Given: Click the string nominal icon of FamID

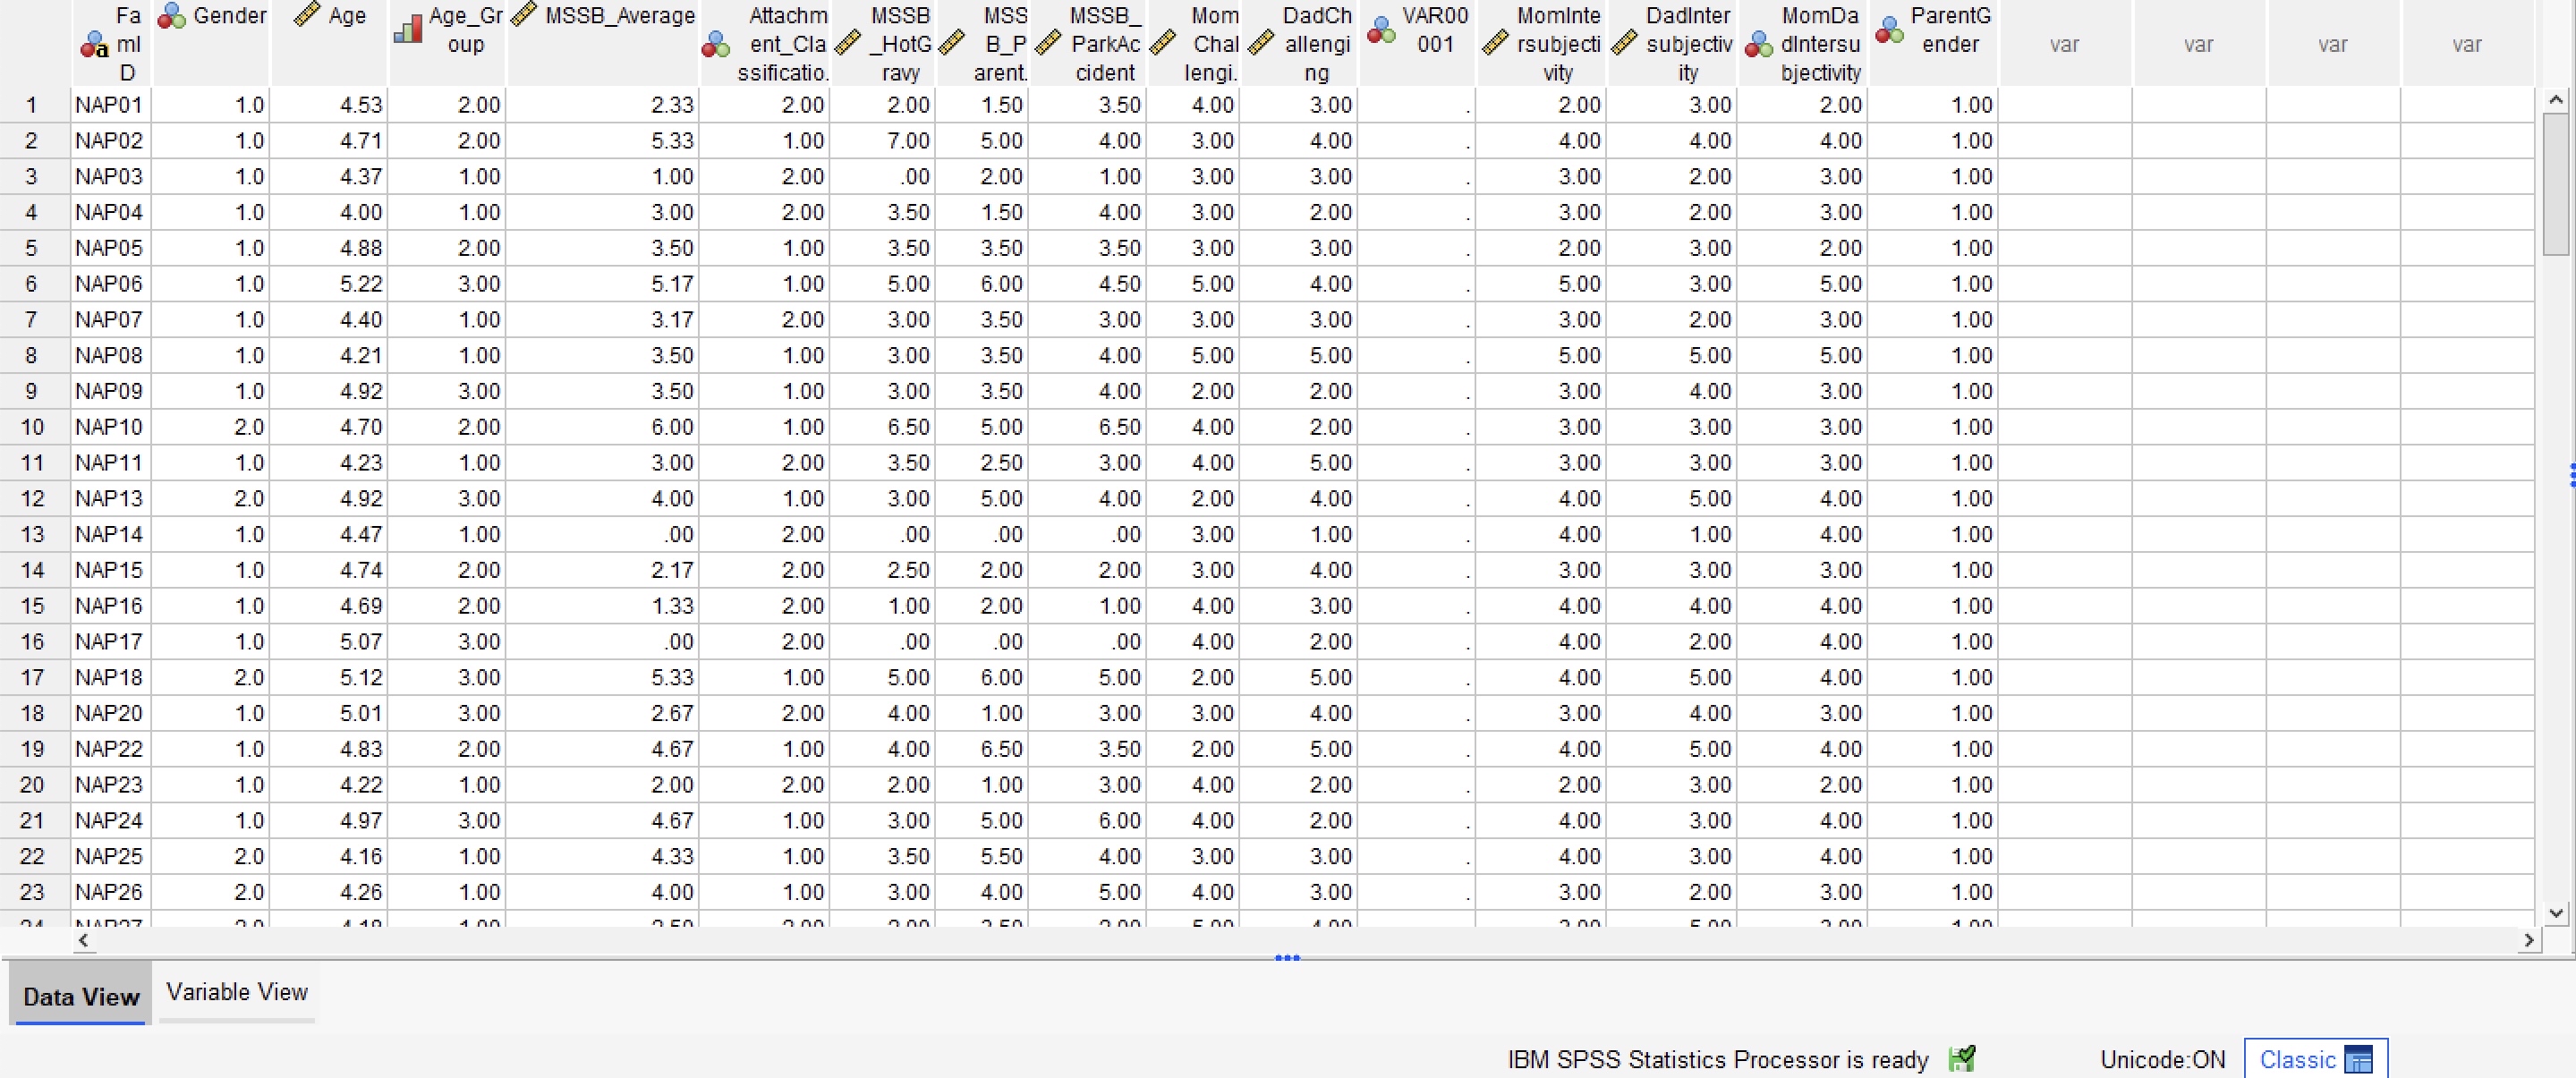Looking at the screenshot, I should 94,45.
